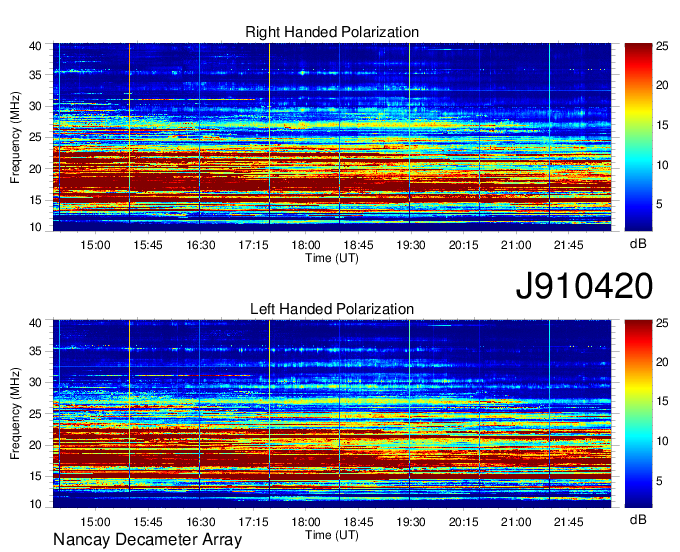Click the "20" value on lower color bar scale
Image resolution: width=680 pixels, height=552 pixels.
pyautogui.click(x=662, y=362)
